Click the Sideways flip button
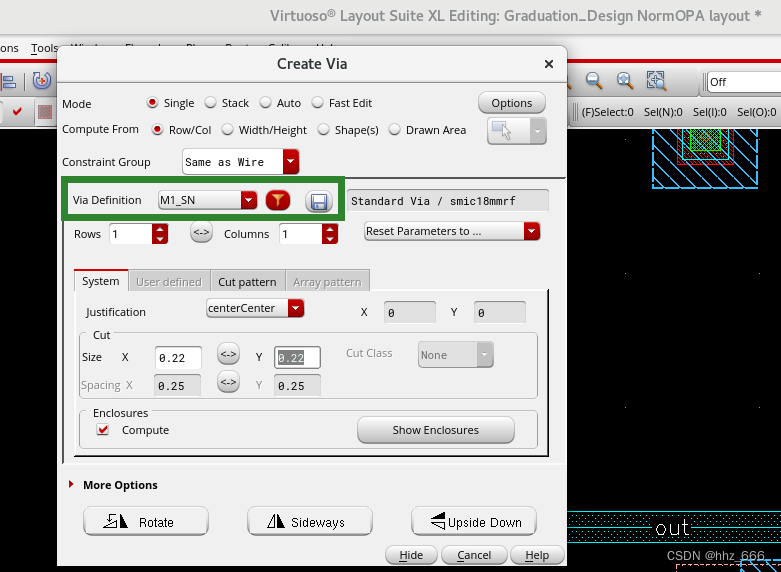 309,521
